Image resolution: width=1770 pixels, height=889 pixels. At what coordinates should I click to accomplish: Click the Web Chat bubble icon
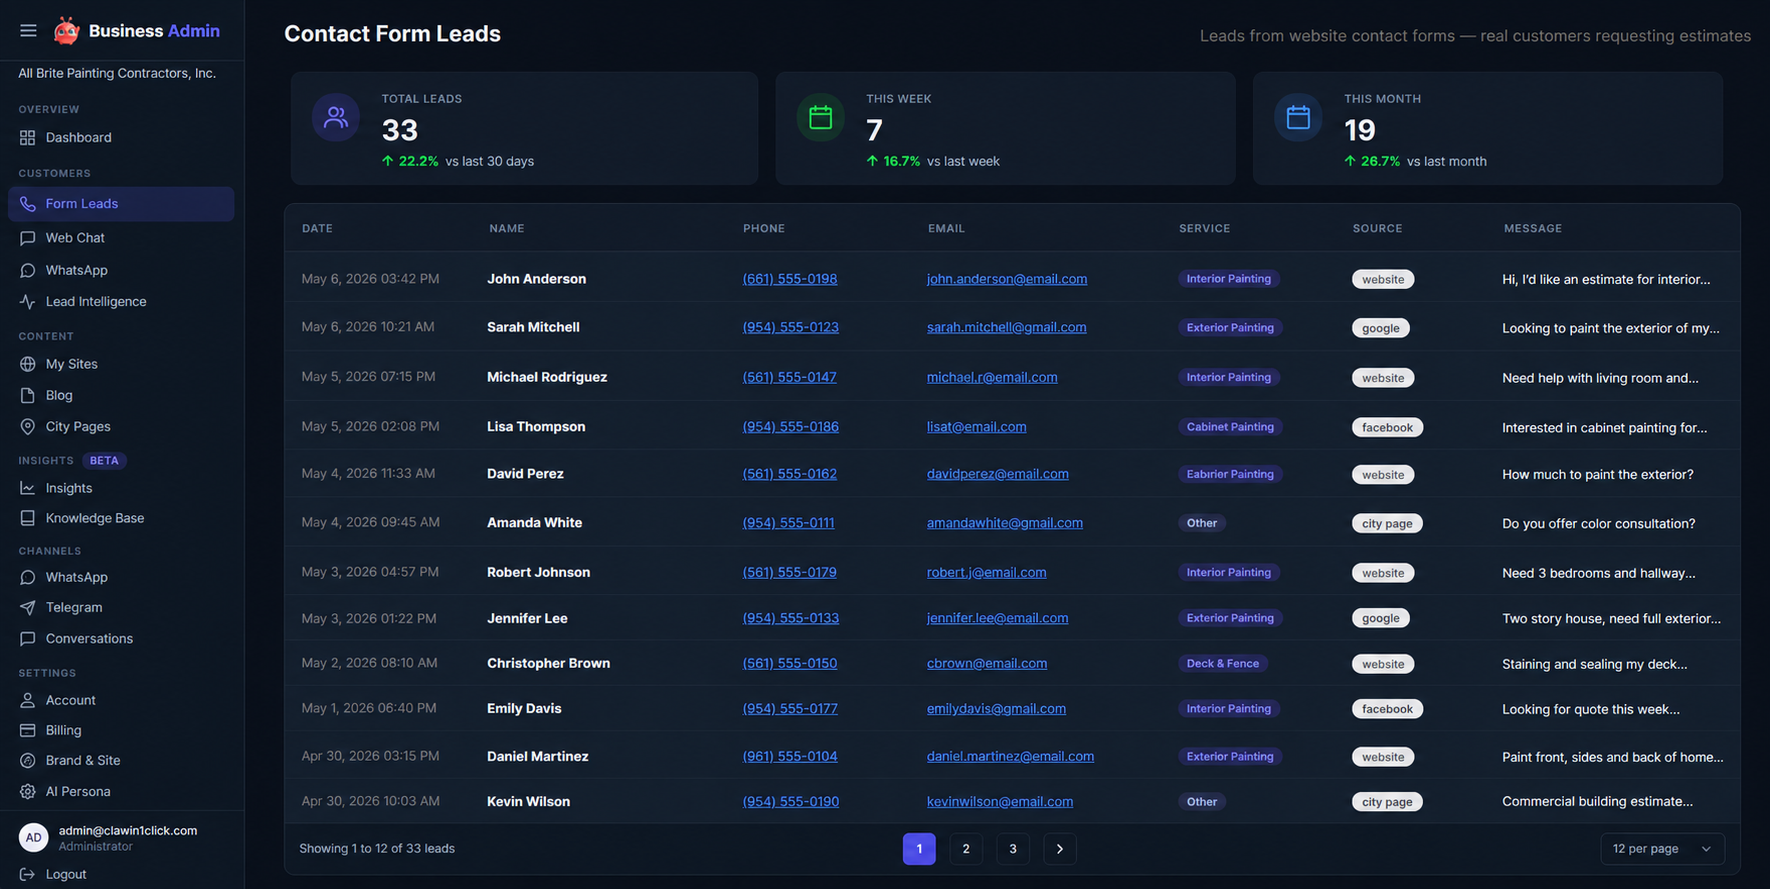click(27, 238)
